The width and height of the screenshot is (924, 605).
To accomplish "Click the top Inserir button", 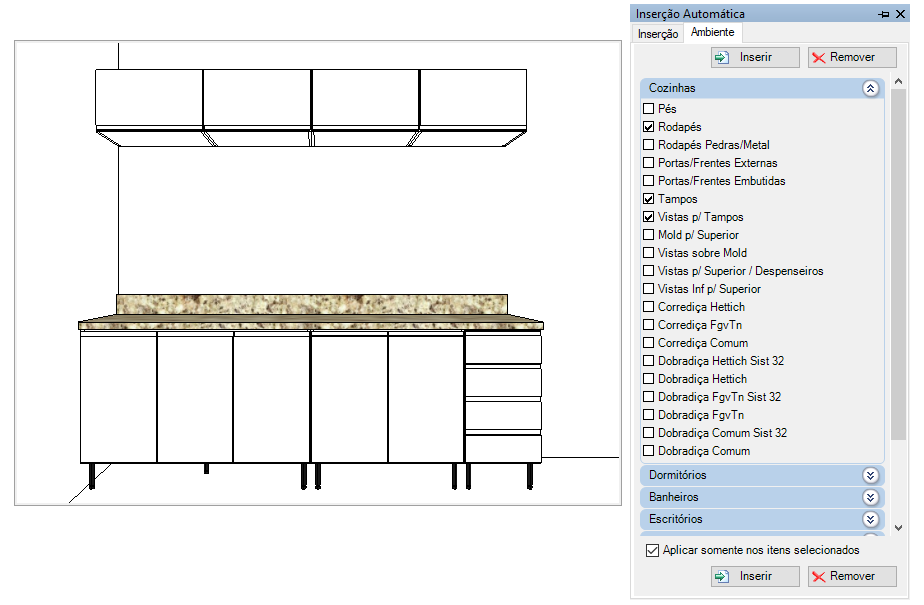I will point(755,57).
